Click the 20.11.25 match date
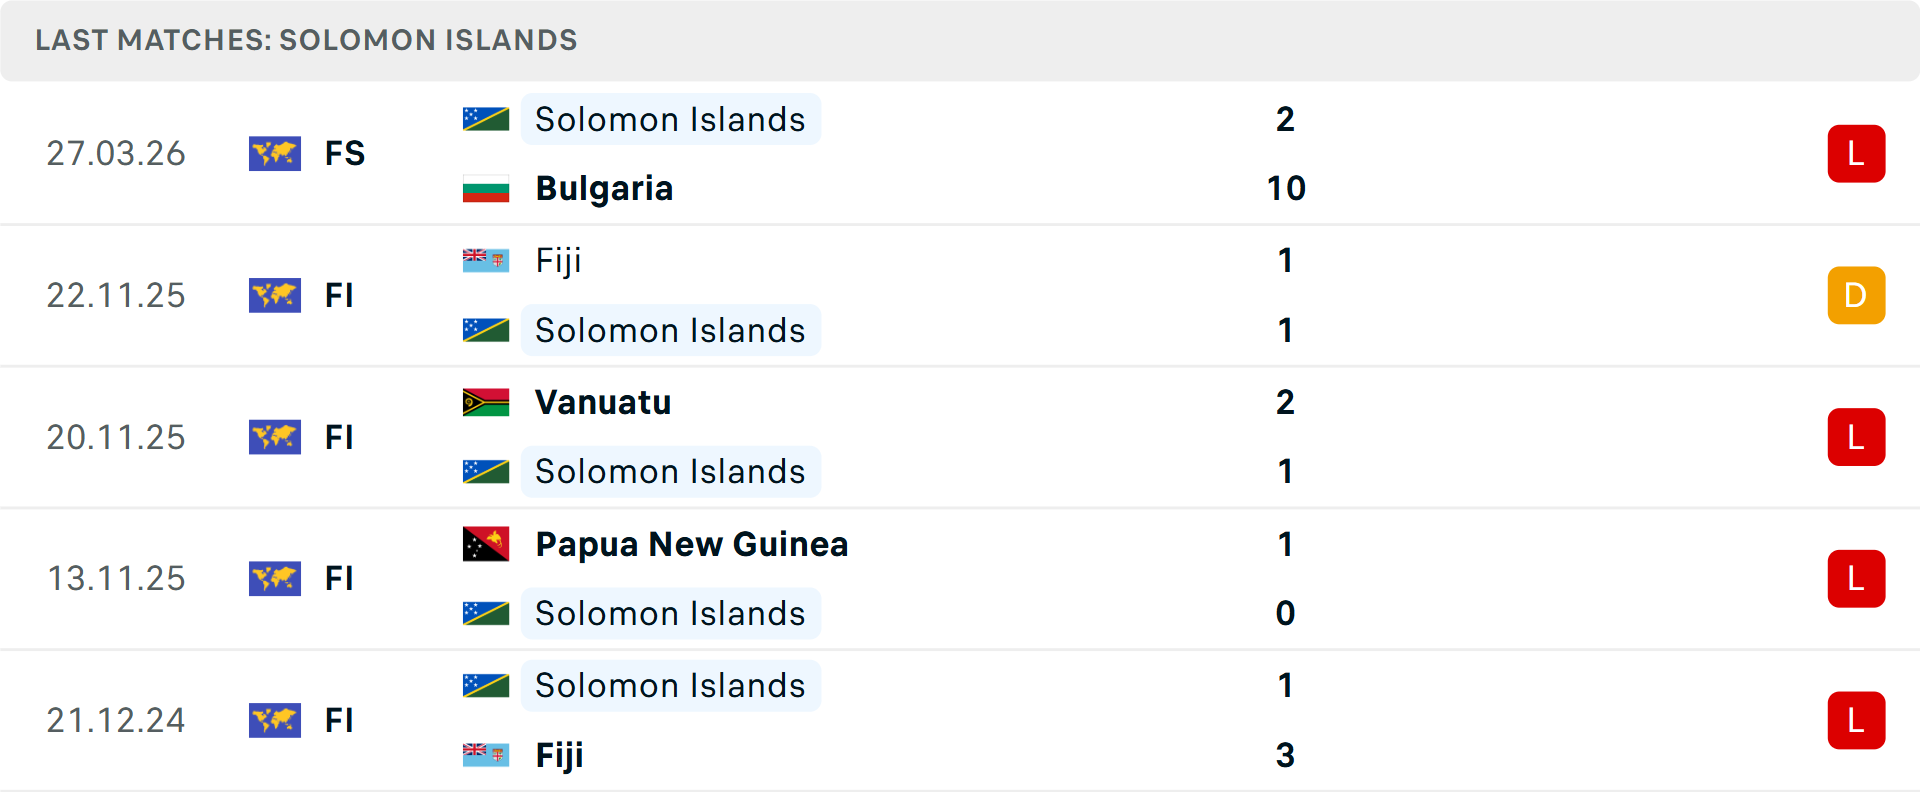Image resolution: width=1920 pixels, height=792 pixels. point(116,437)
